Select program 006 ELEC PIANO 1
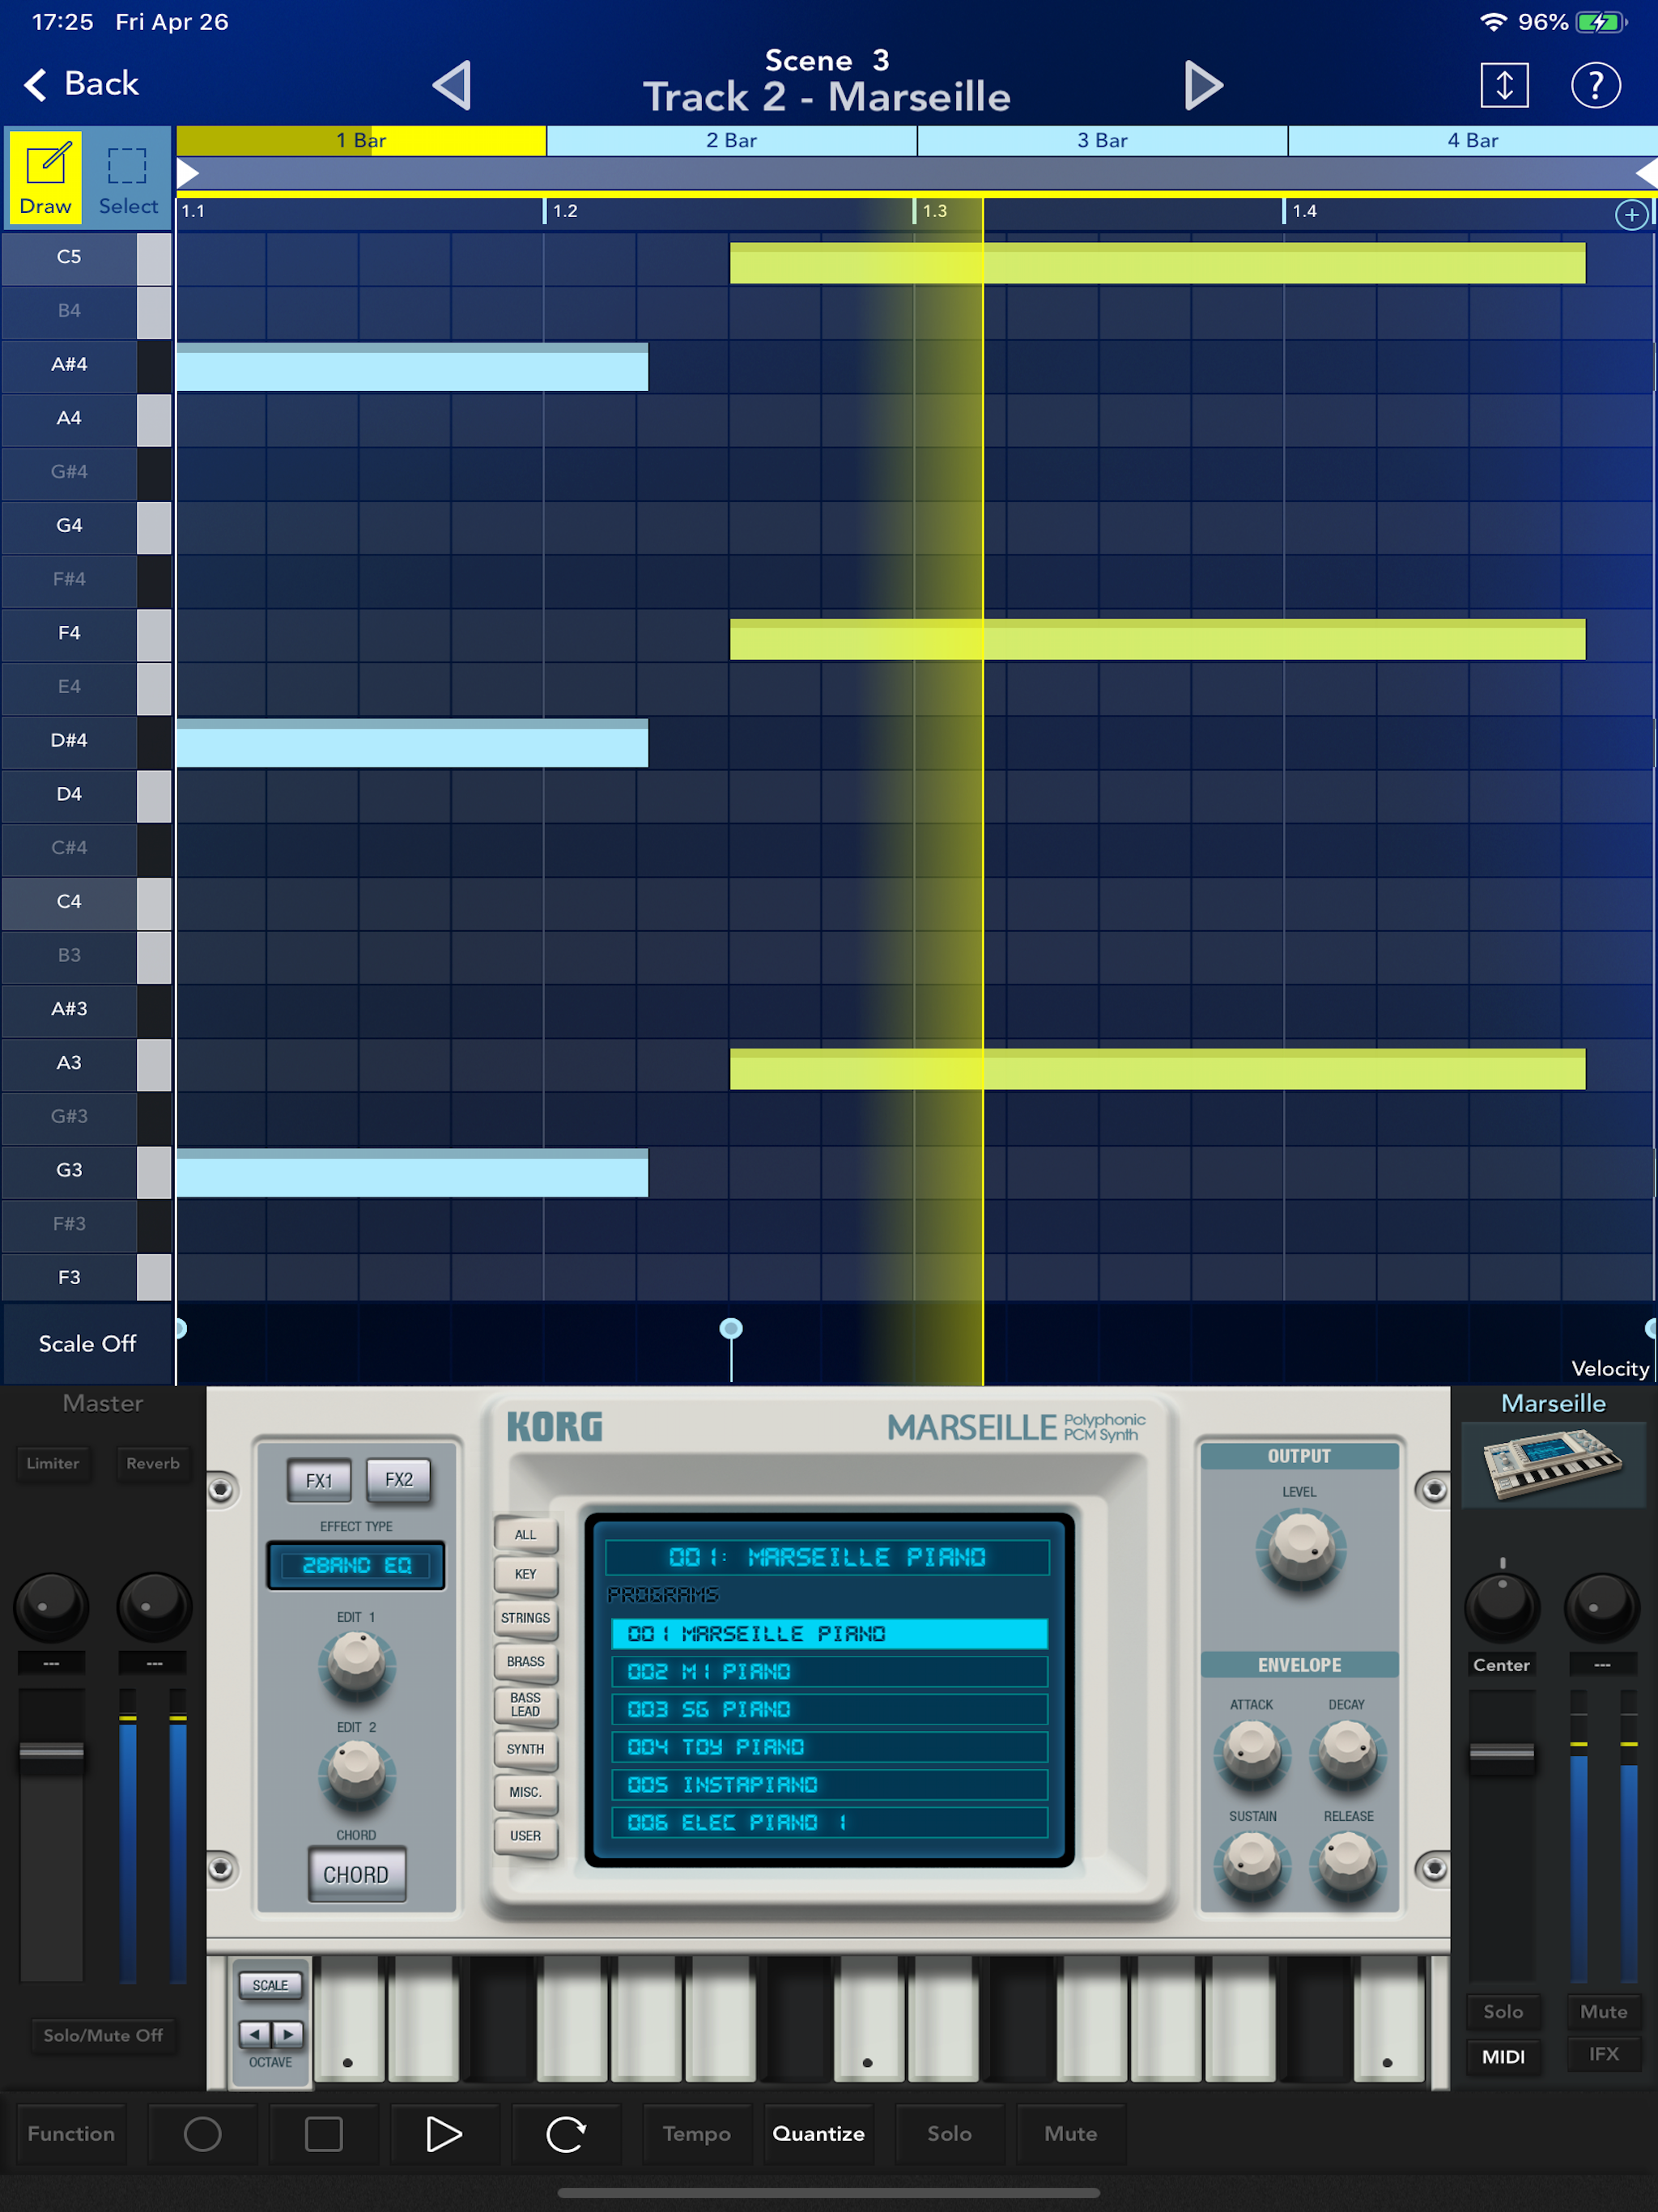This screenshot has width=1658, height=2212. 829,1823
